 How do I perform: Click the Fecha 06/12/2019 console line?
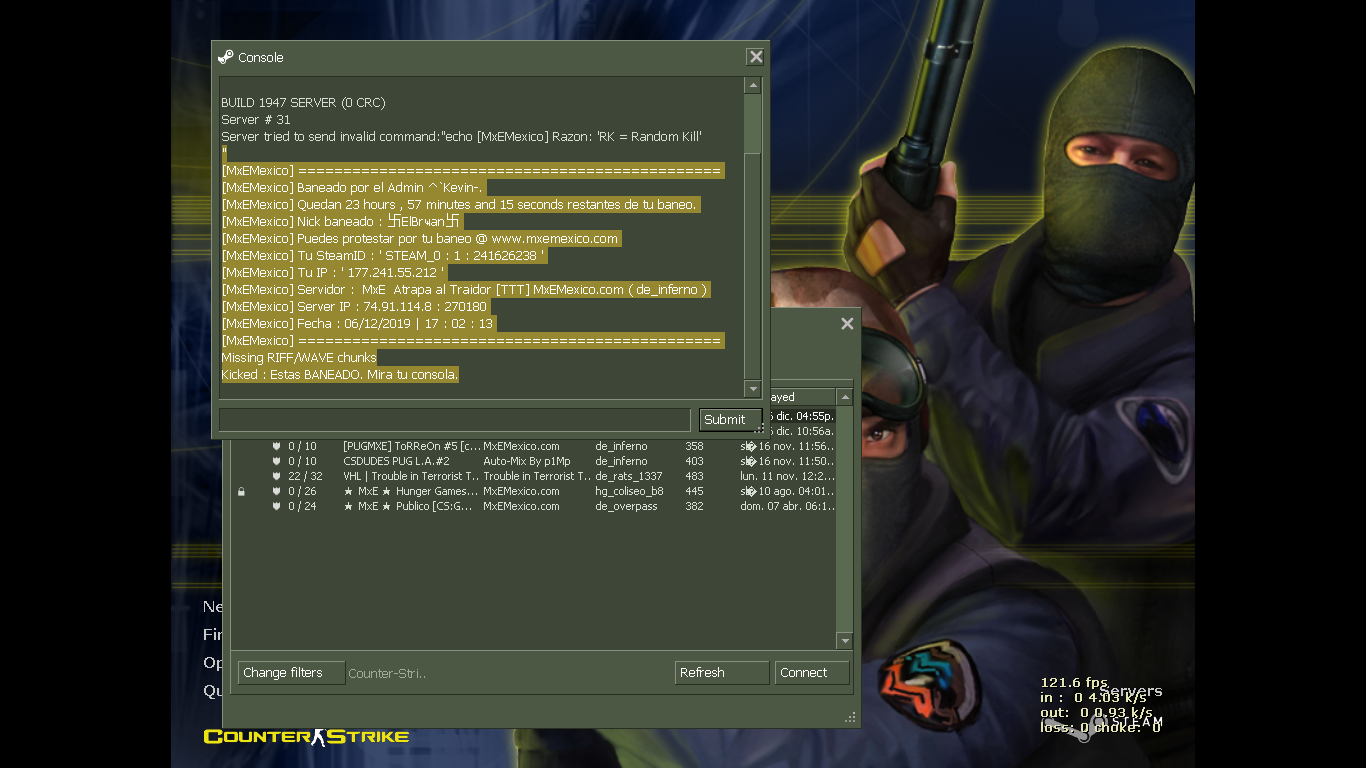(x=358, y=323)
